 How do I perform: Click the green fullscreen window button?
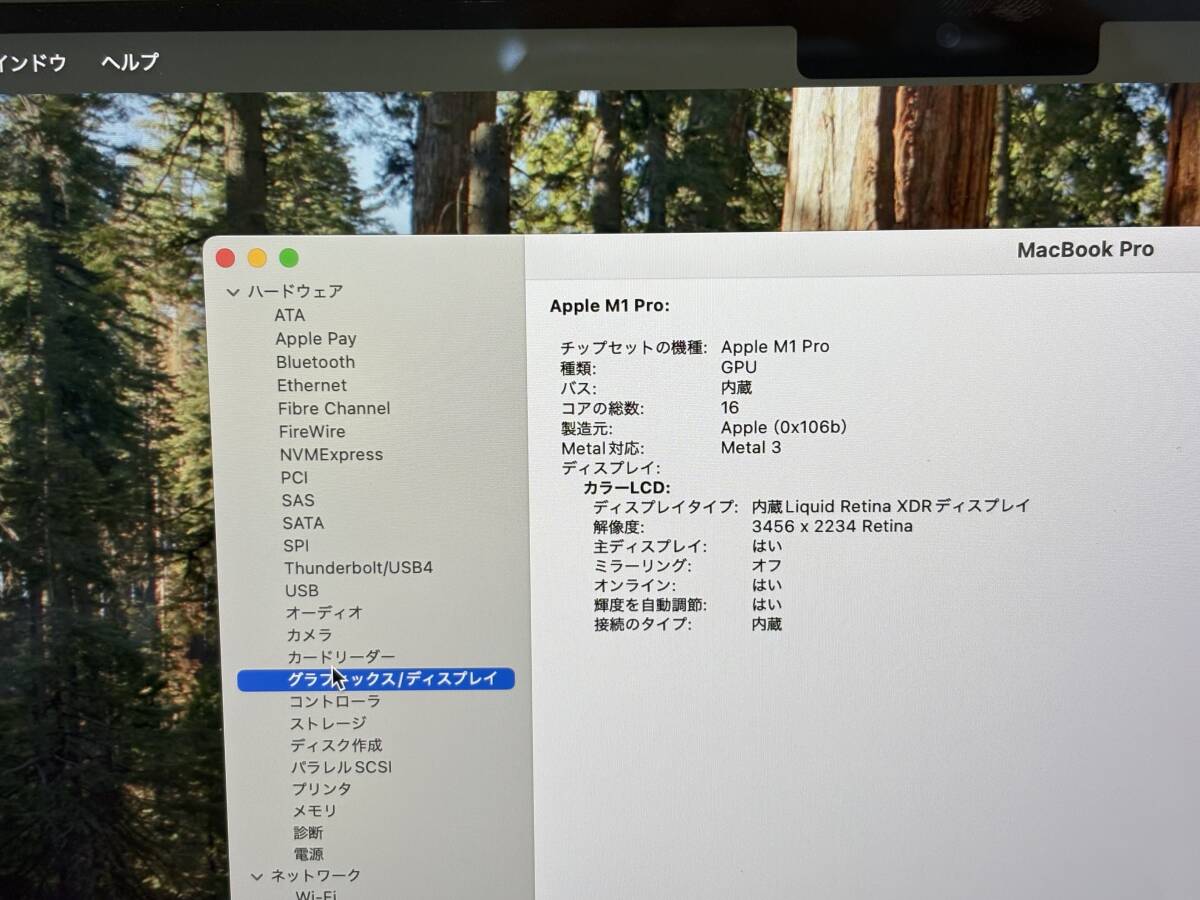pyautogui.click(x=289, y=258)
